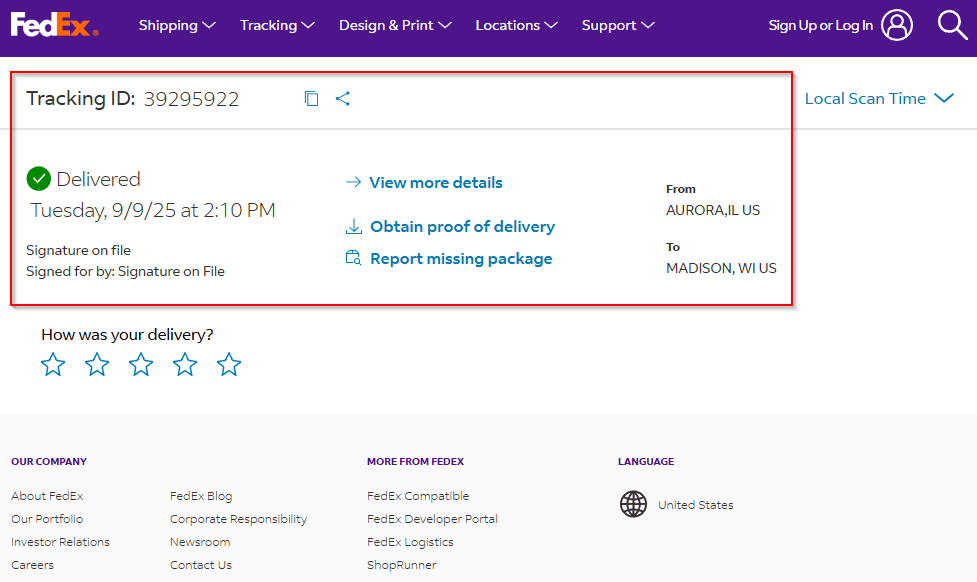The width and height of the screenshot is (977, 582).
Task: Click the arrow icon beside View more details
Action: tap(353, 182)
